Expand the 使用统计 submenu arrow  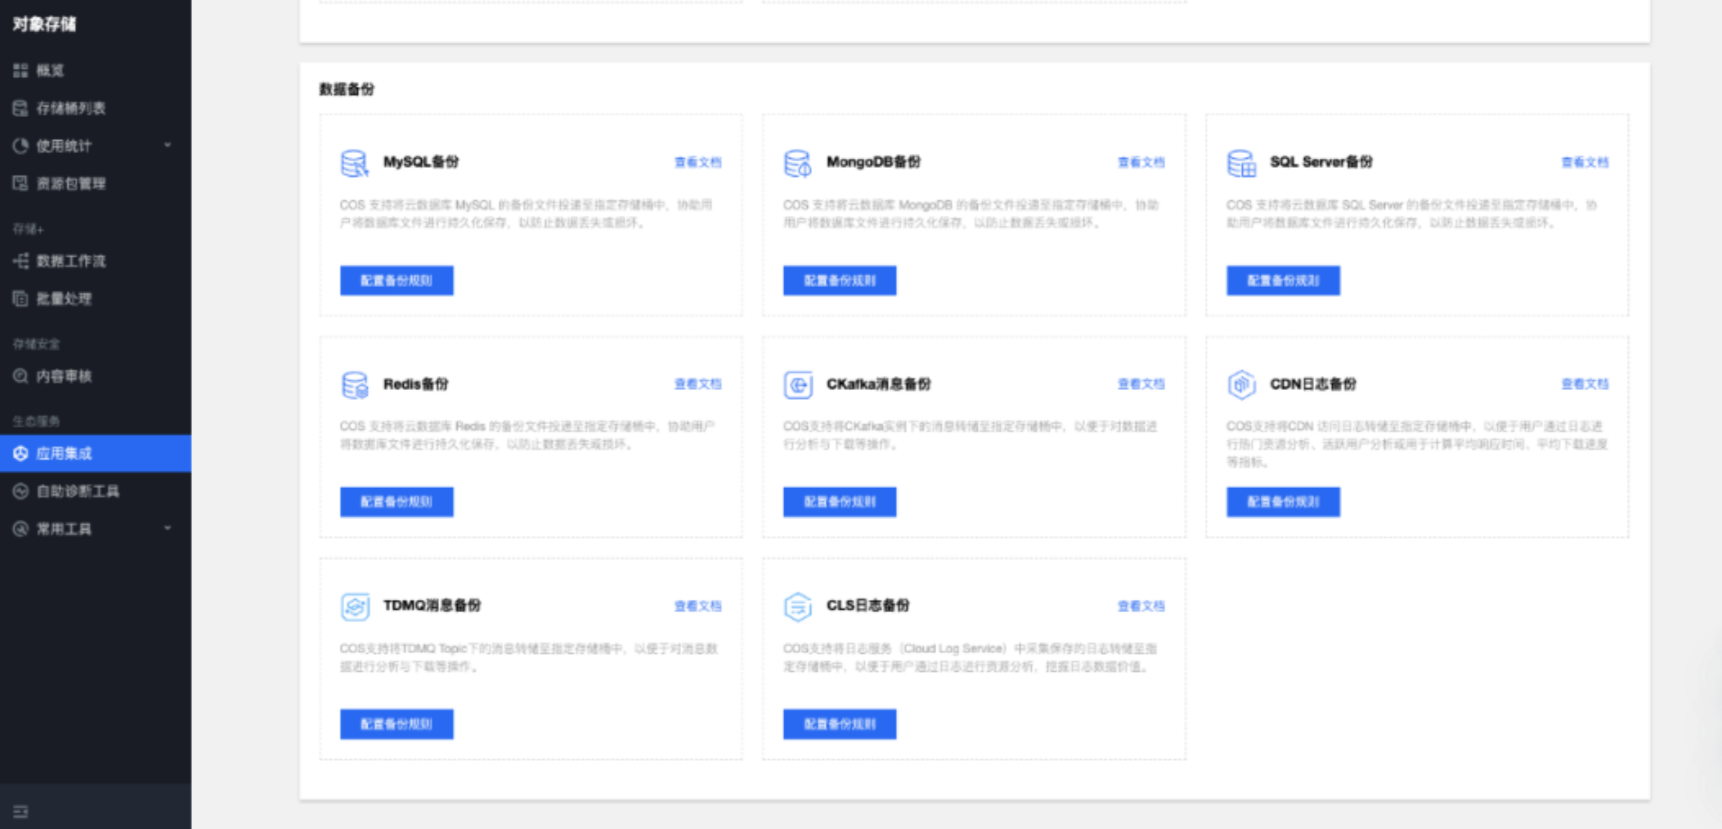tap(167, 146)
